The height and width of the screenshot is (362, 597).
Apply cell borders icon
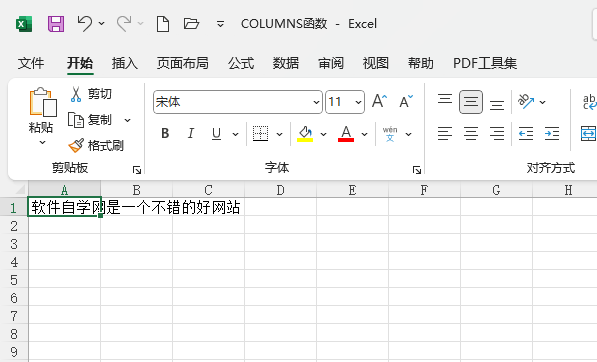[260, 134]
